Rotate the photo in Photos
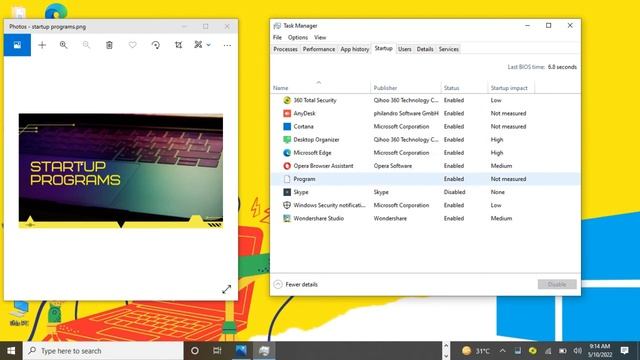640x360 pixels. pos(156,45)
